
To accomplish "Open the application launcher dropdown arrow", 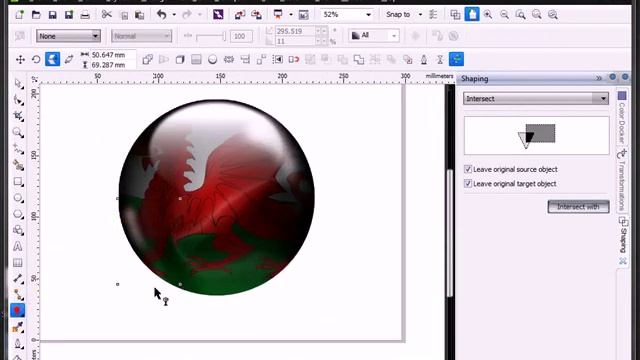I will click(291, 15).
